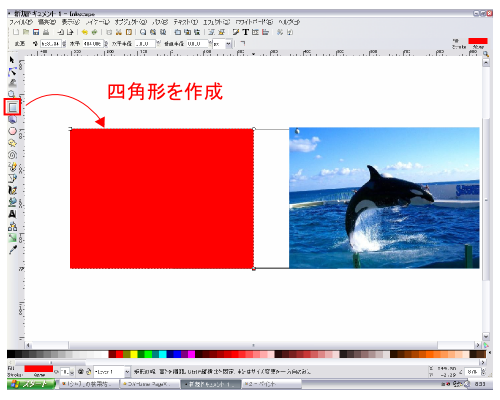Select the Rectangle tool
This screenshot has width=500, height=400.
click(x=13, y=107)
